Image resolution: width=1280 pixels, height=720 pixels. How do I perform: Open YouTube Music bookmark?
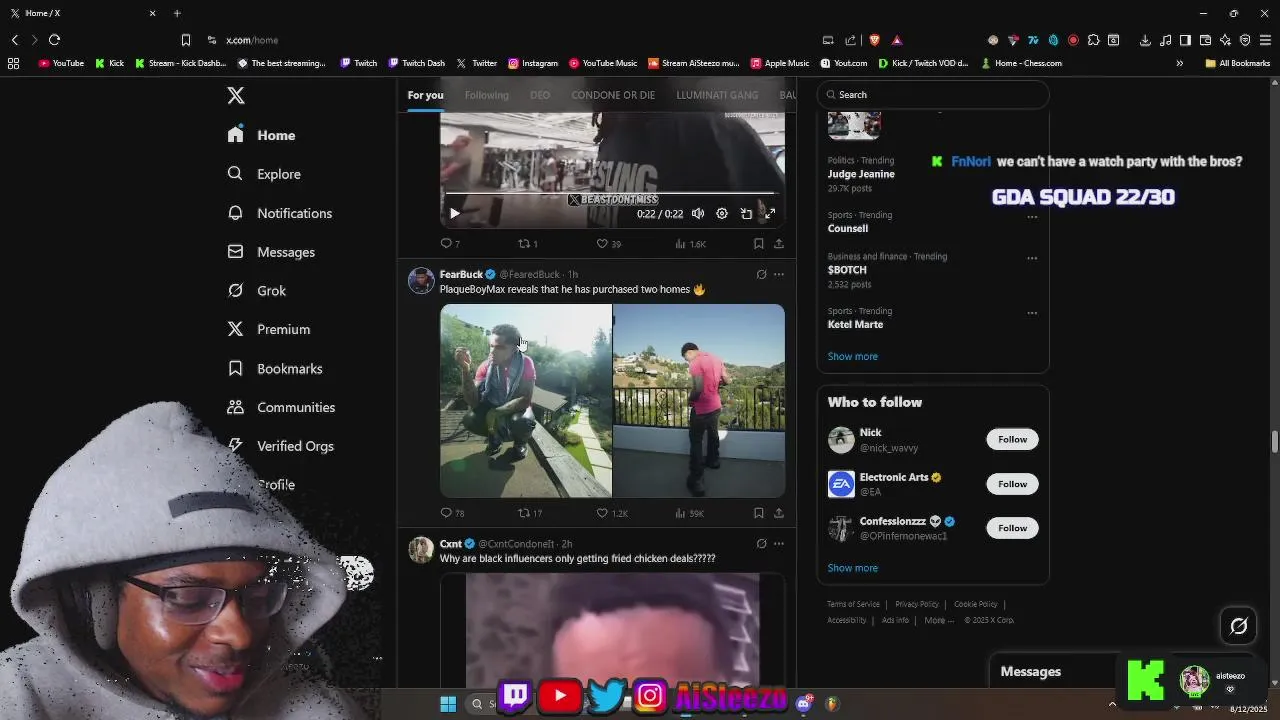603,63
